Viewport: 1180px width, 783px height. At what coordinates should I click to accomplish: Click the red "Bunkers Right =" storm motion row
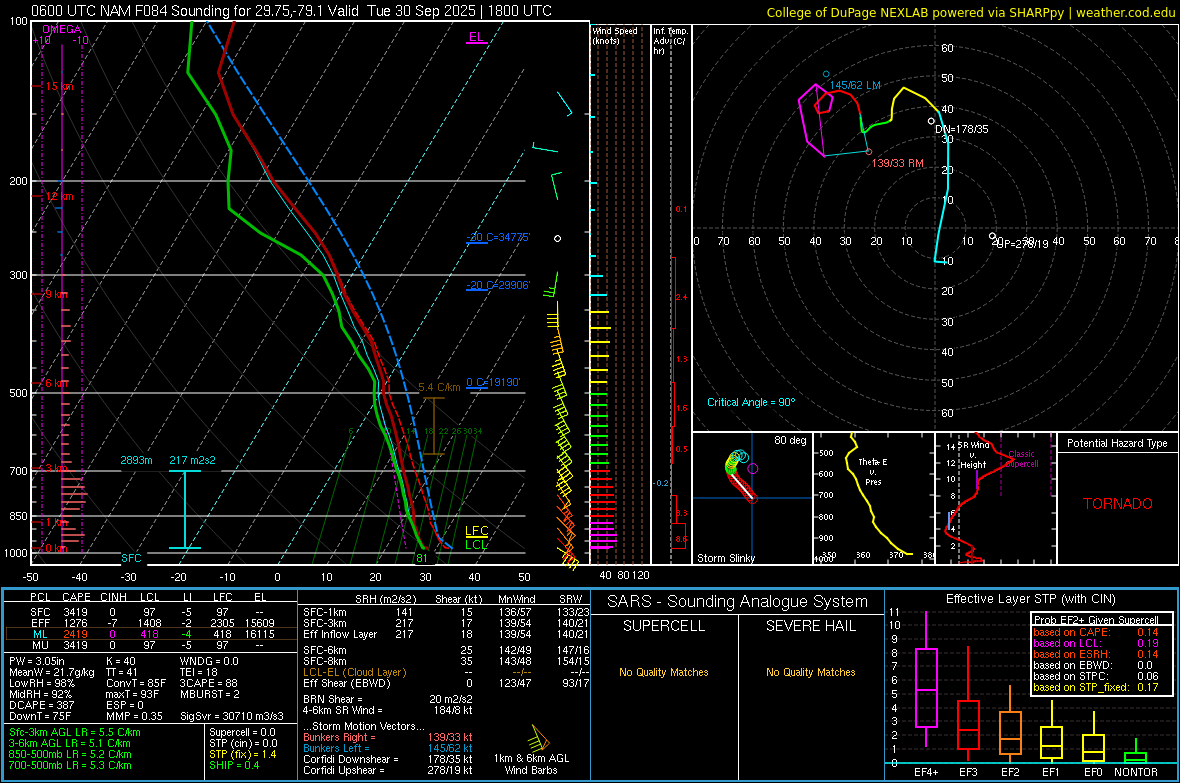(388, 737)
